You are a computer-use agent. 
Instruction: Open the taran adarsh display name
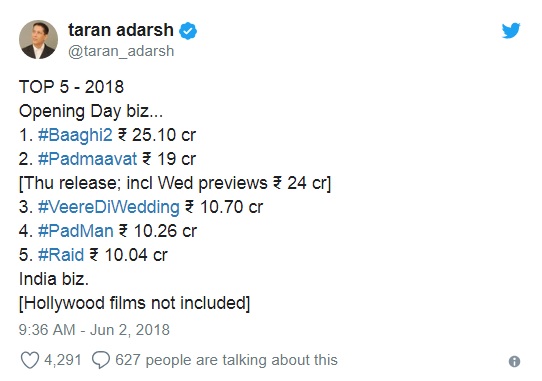[x=121, y=30]
